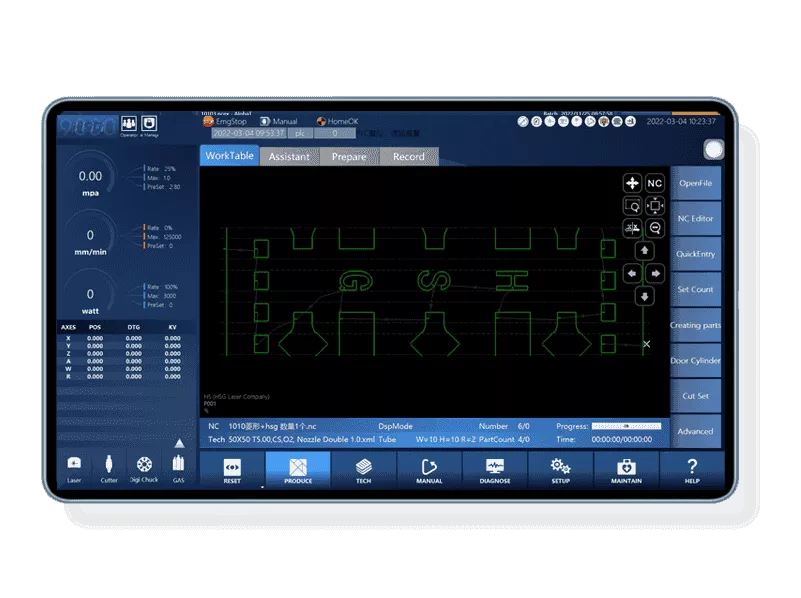801x598 pixels.
Task: Click the NC view icon
Action: click(x=655, y=183)
